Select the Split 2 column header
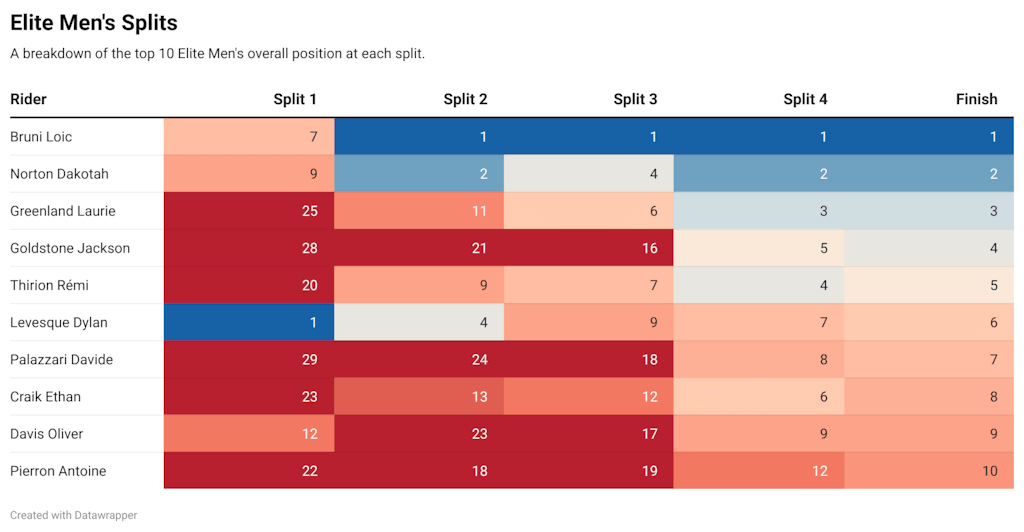Image resolution: width=1024 pixels, height=532 pixels. tap(465, 99)
